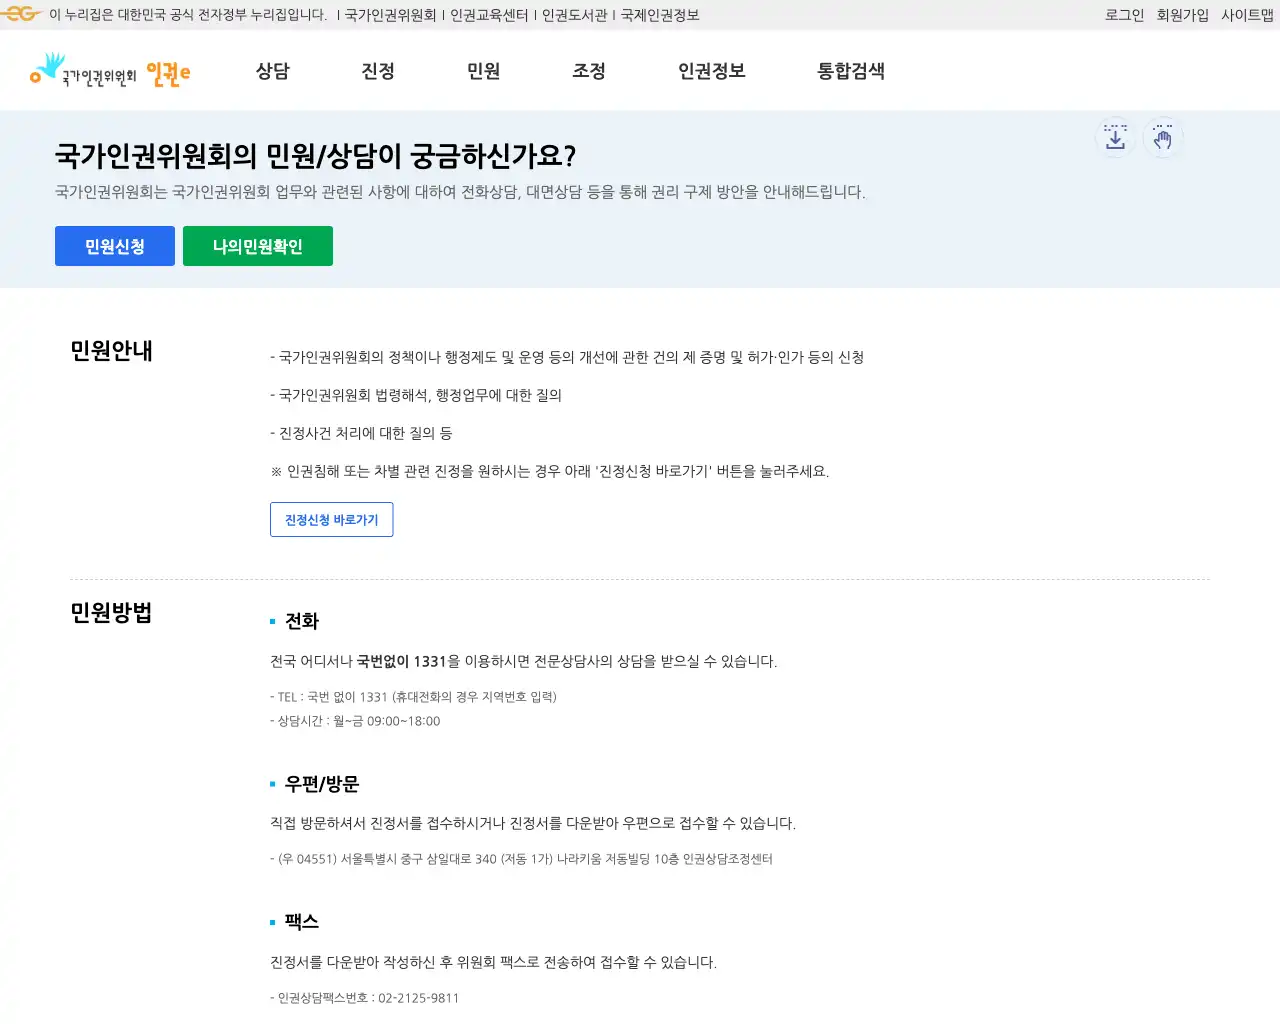The height and width of the screenshot is (1024, 1280).
Task: Visit the 인권교육센터 link
Action: pos(491,14)
